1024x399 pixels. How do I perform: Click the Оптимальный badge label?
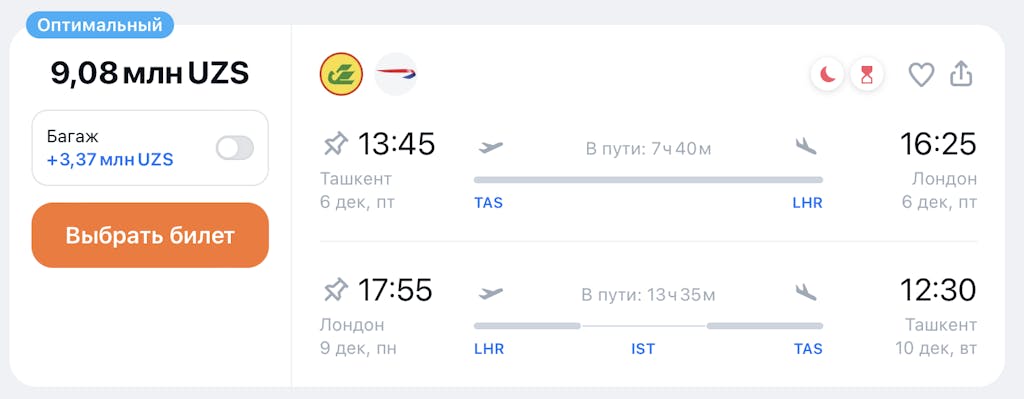100,25
